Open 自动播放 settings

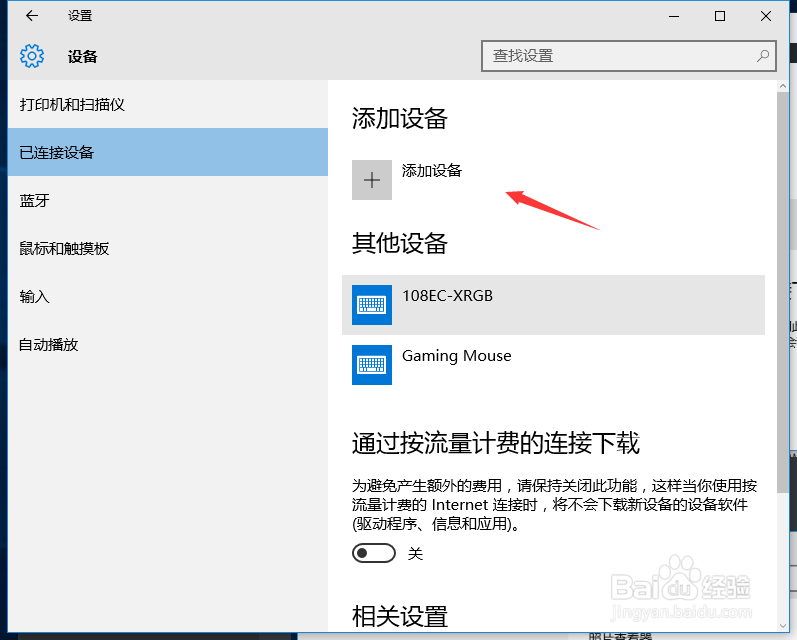pos(168,344)
